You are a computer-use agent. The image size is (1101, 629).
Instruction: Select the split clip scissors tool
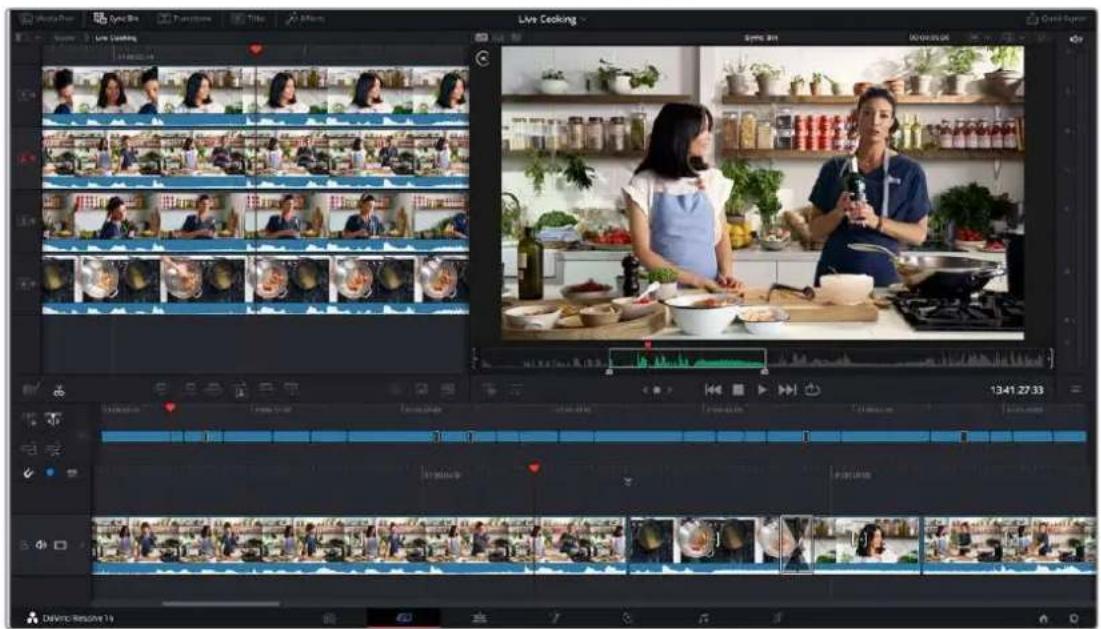coord(59,390)
